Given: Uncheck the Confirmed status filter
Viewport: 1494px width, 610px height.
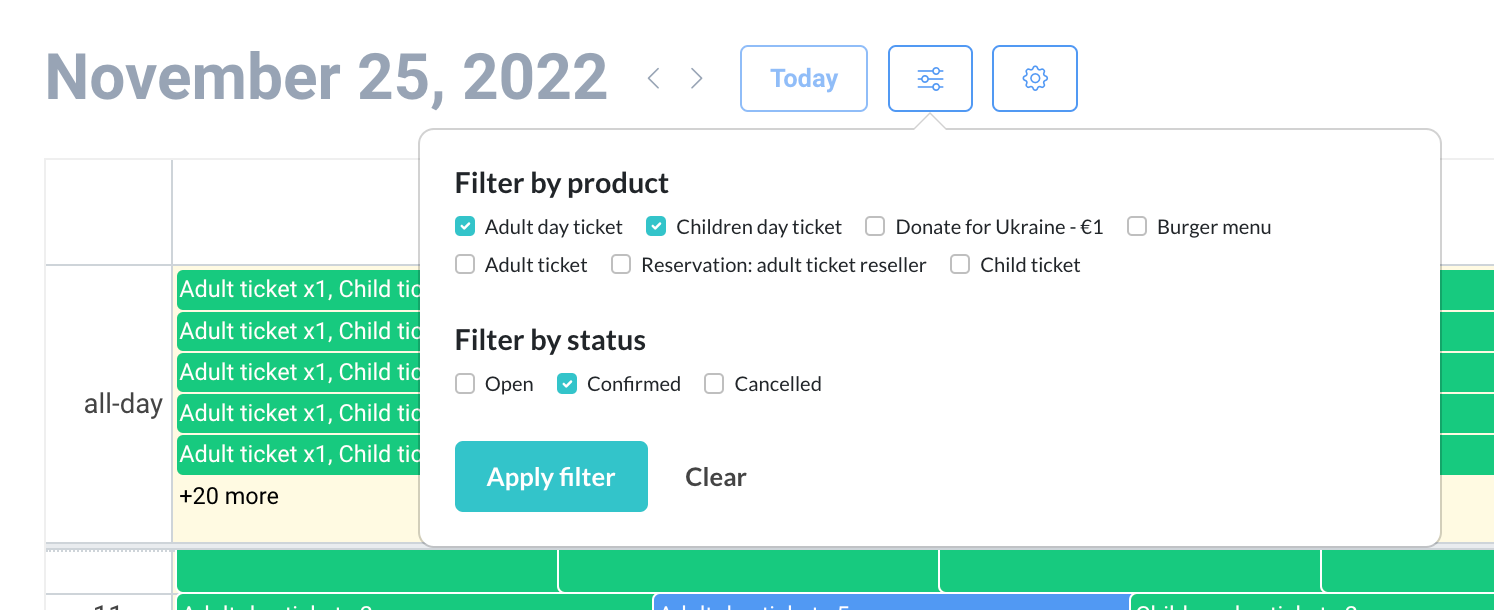Looking at the screenshot, I should point(567,384).
